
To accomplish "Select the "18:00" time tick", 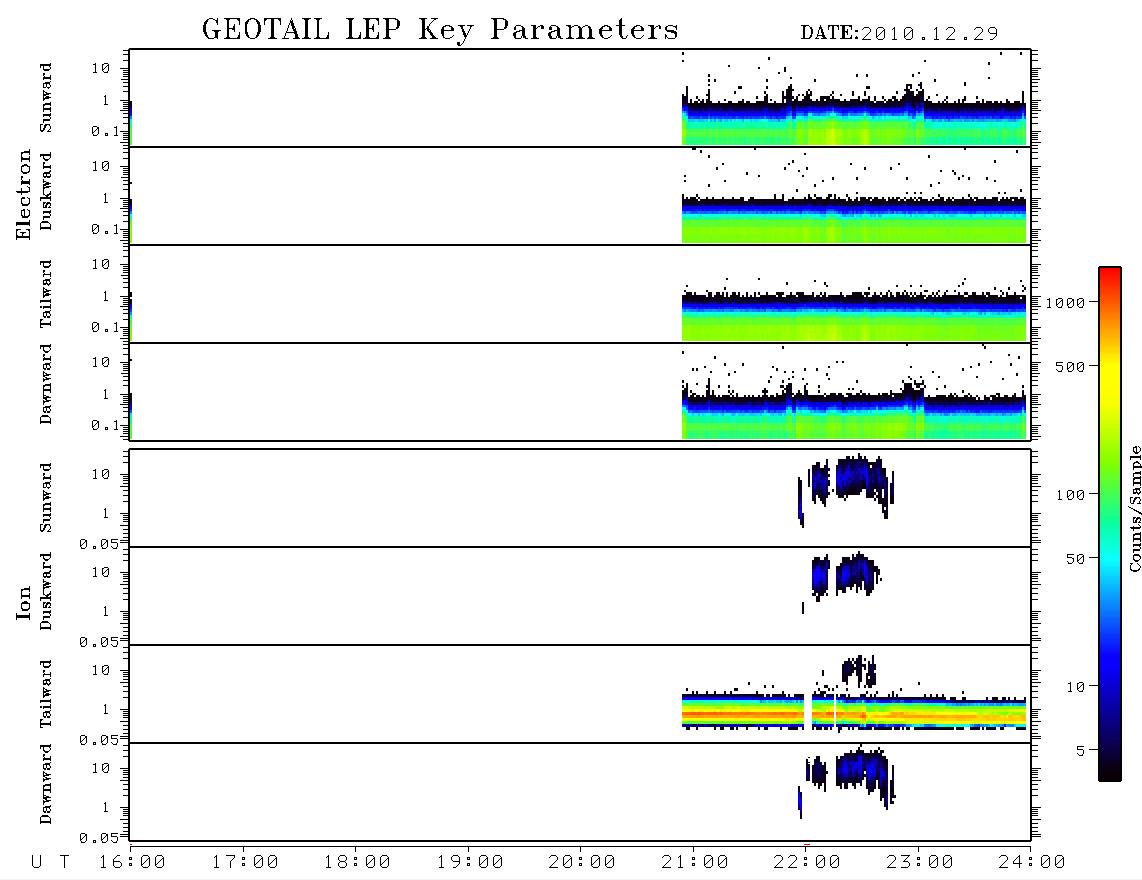I will 358,862.
